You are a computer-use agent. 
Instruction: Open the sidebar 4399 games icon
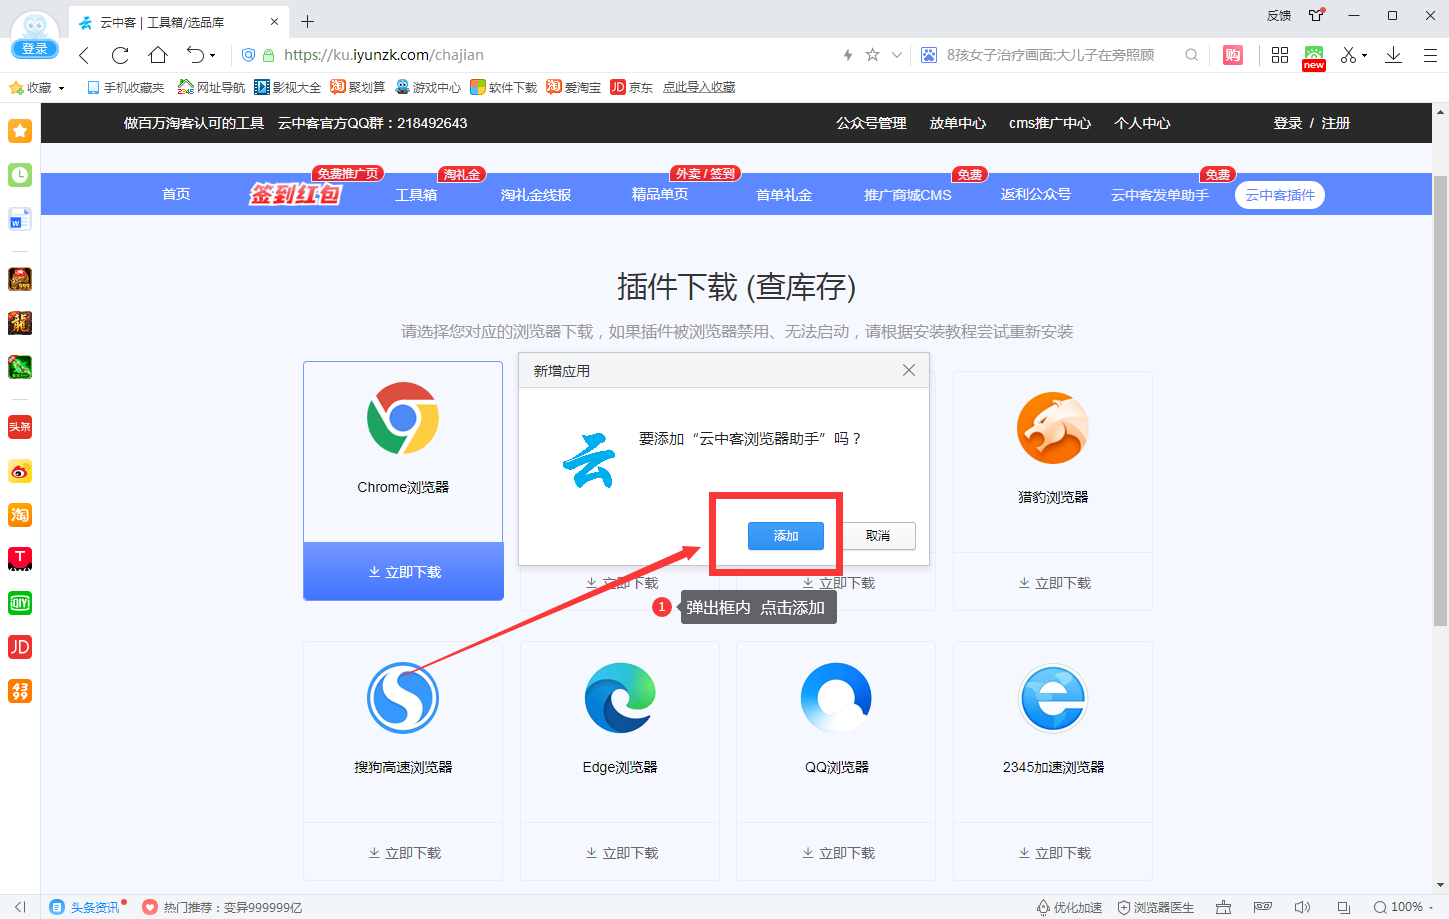coord(20,691)
